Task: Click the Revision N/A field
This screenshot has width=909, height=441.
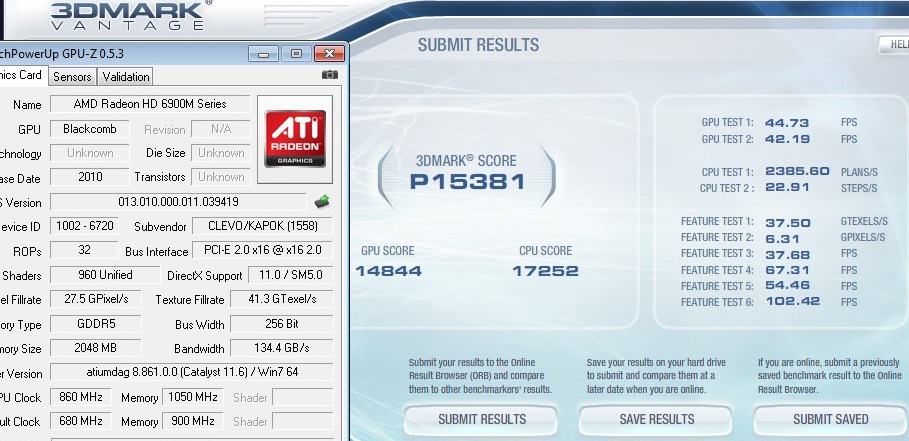Action: pos(221,129)
